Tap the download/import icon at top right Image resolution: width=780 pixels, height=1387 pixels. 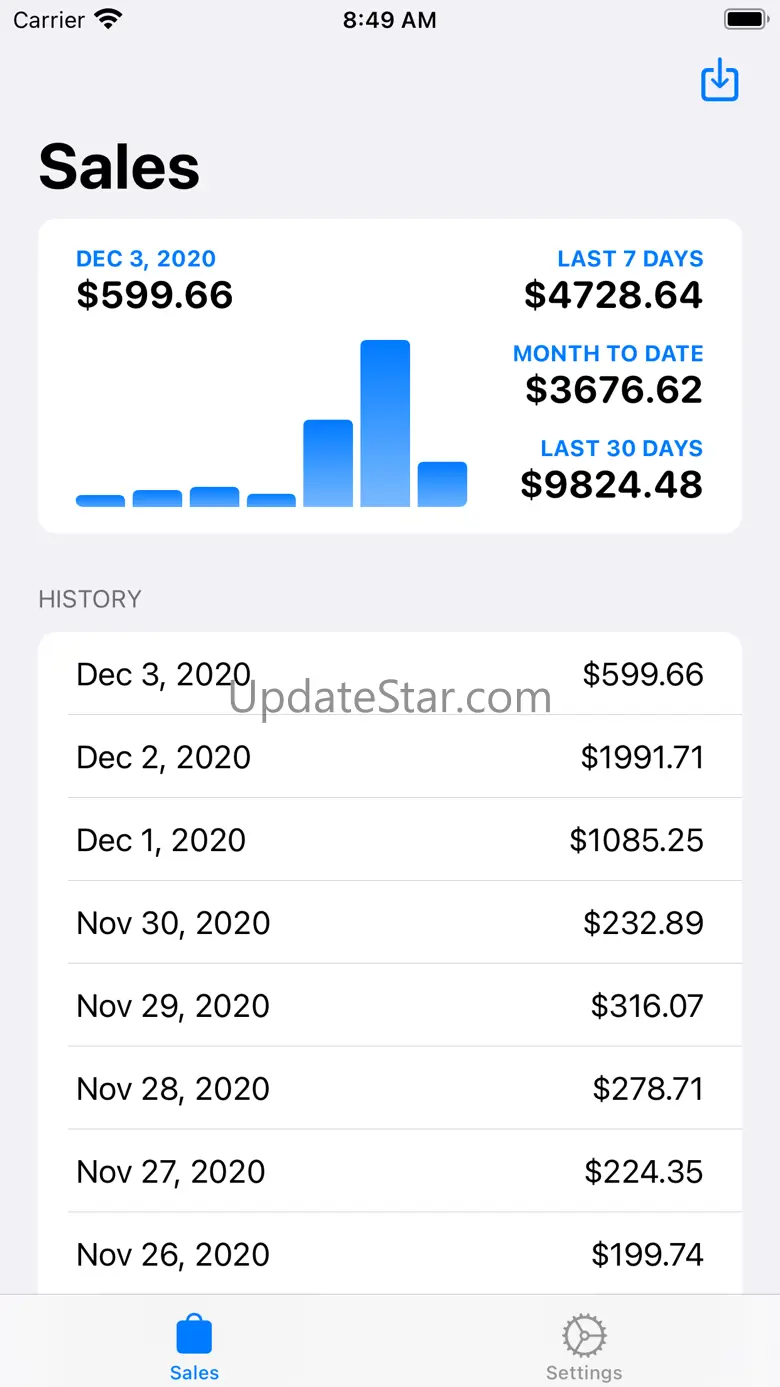[x=719, y=80]
